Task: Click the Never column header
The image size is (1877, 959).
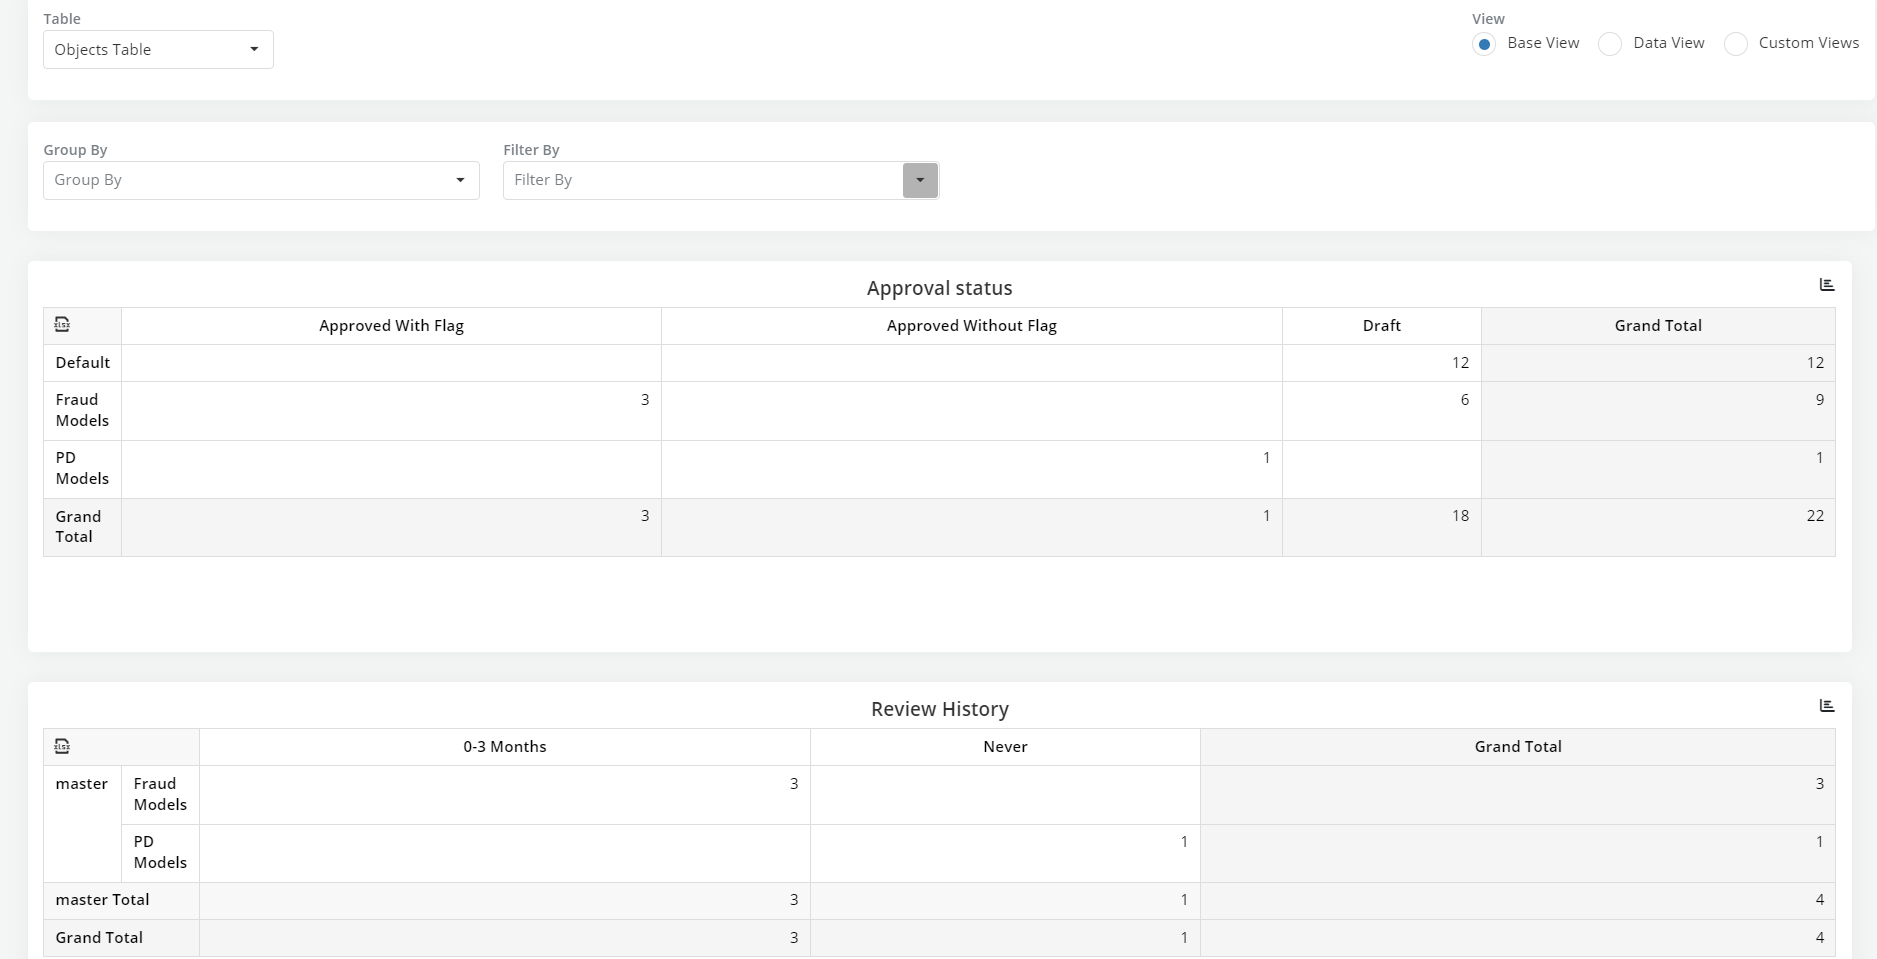Action: (1005, 747)
